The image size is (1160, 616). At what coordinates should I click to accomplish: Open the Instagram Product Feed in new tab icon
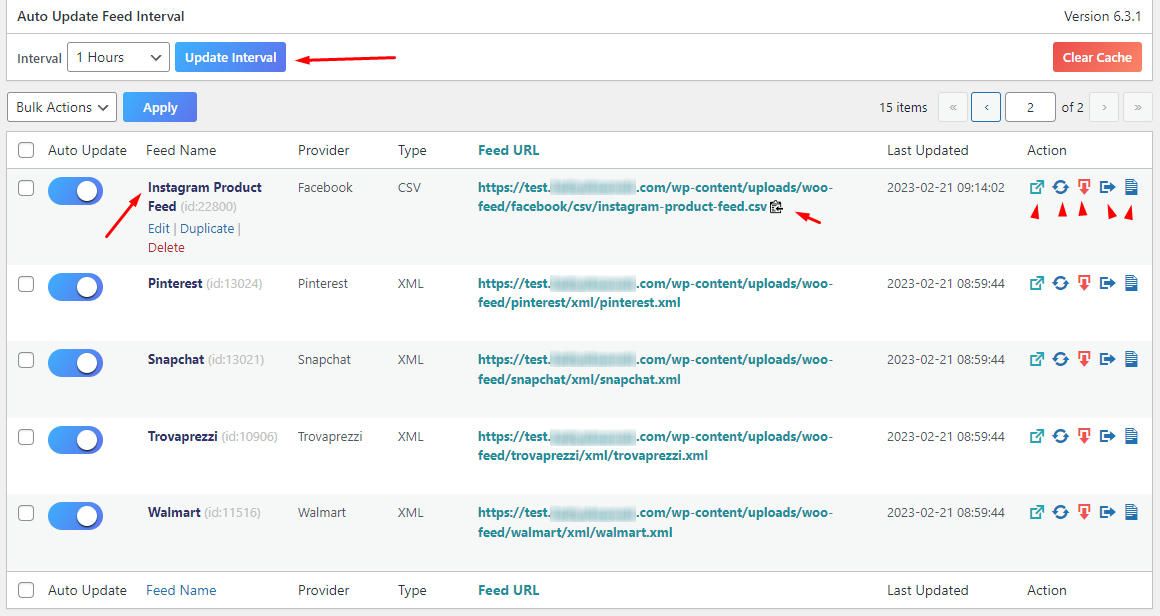[x=1037, y=187]
